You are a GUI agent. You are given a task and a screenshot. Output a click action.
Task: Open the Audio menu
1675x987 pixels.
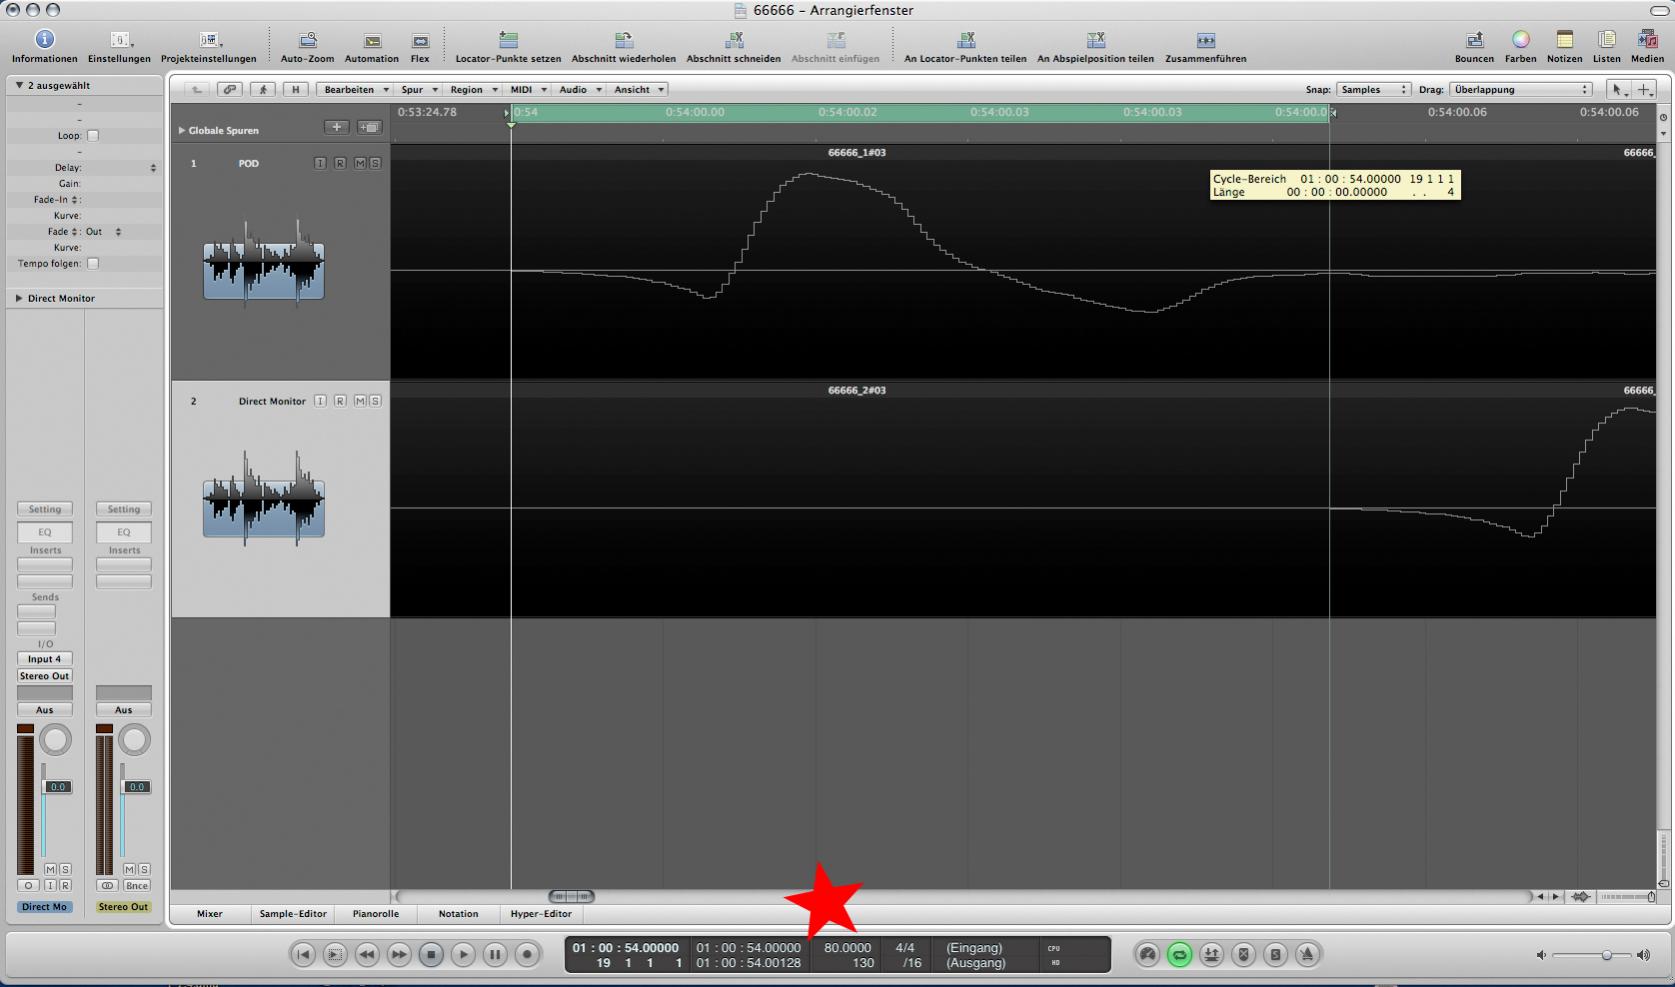pos(579,89)
